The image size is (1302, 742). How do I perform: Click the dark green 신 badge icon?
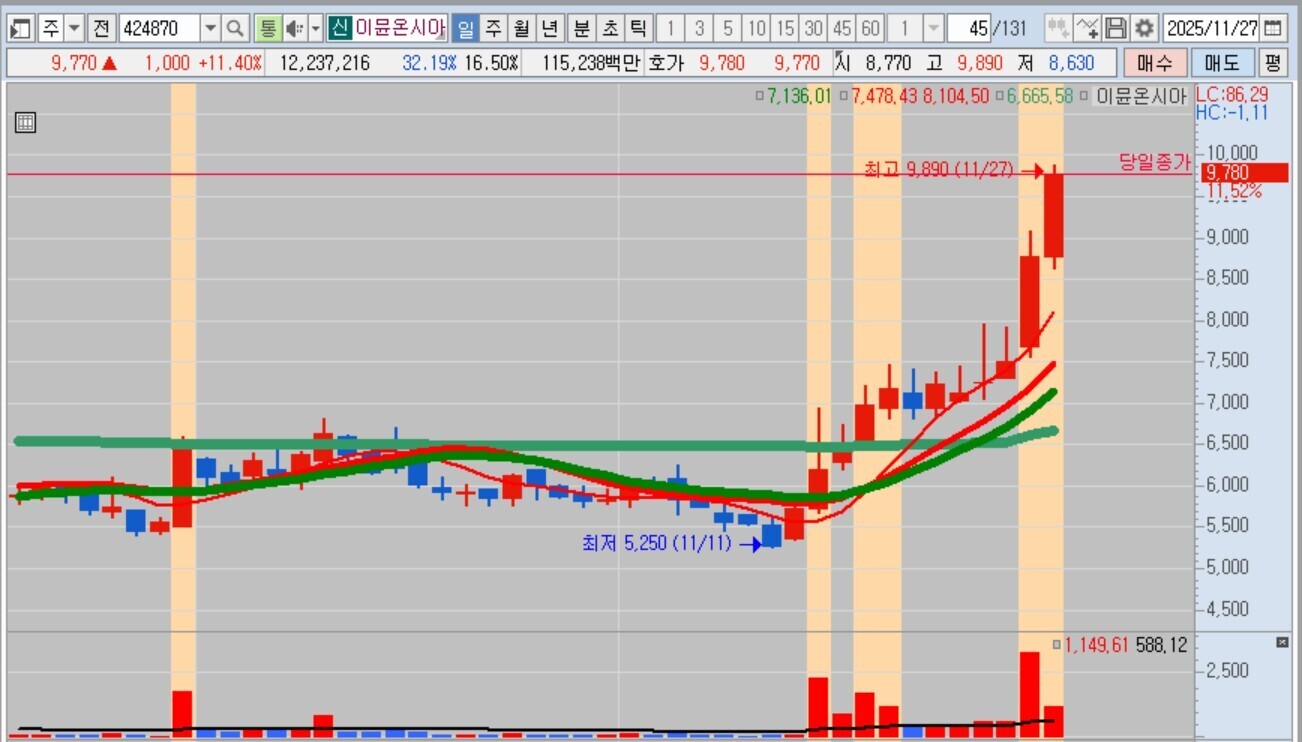click(340, 28)
